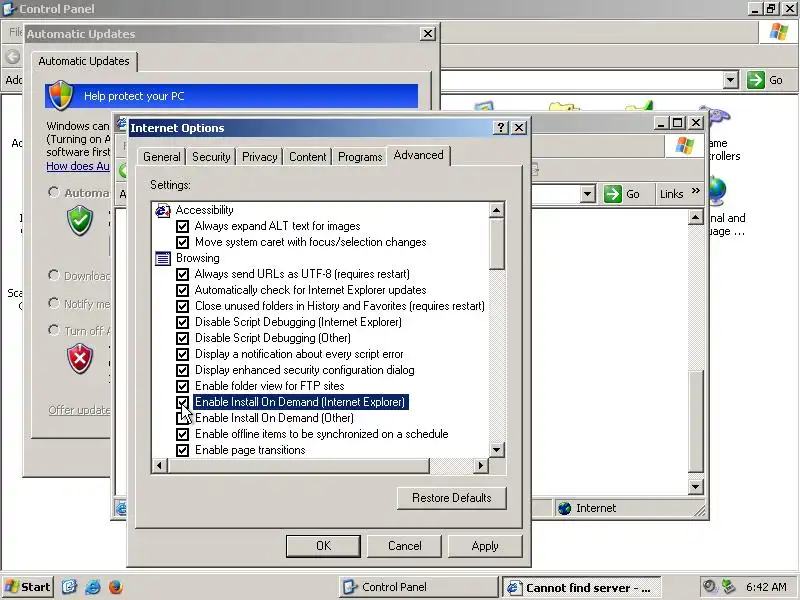800x600 pixels.
Task: Switch to the Security tab
Action: tap(211, 157)
